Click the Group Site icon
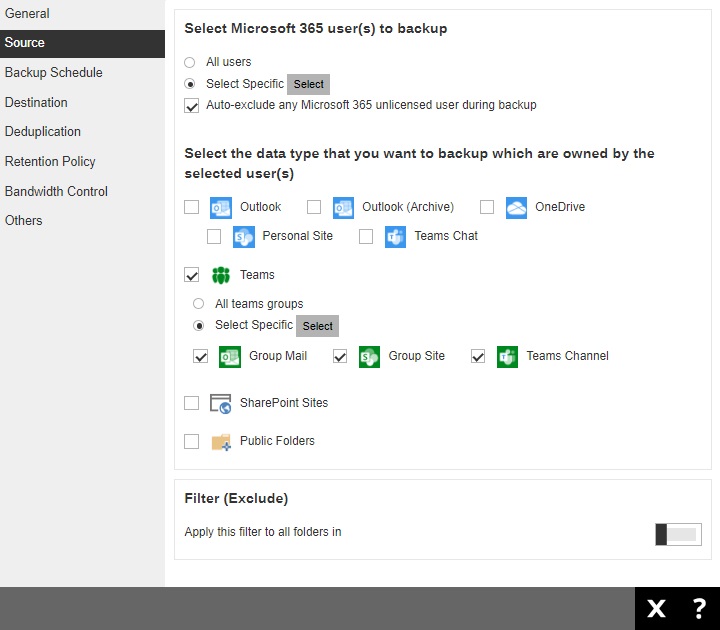This screenshot has height=630, width=720. click(369, 357)
